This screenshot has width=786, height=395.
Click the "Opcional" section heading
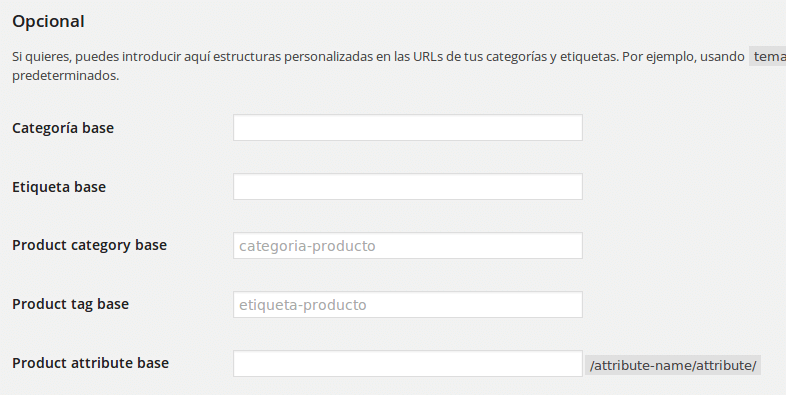click(49, 22)
